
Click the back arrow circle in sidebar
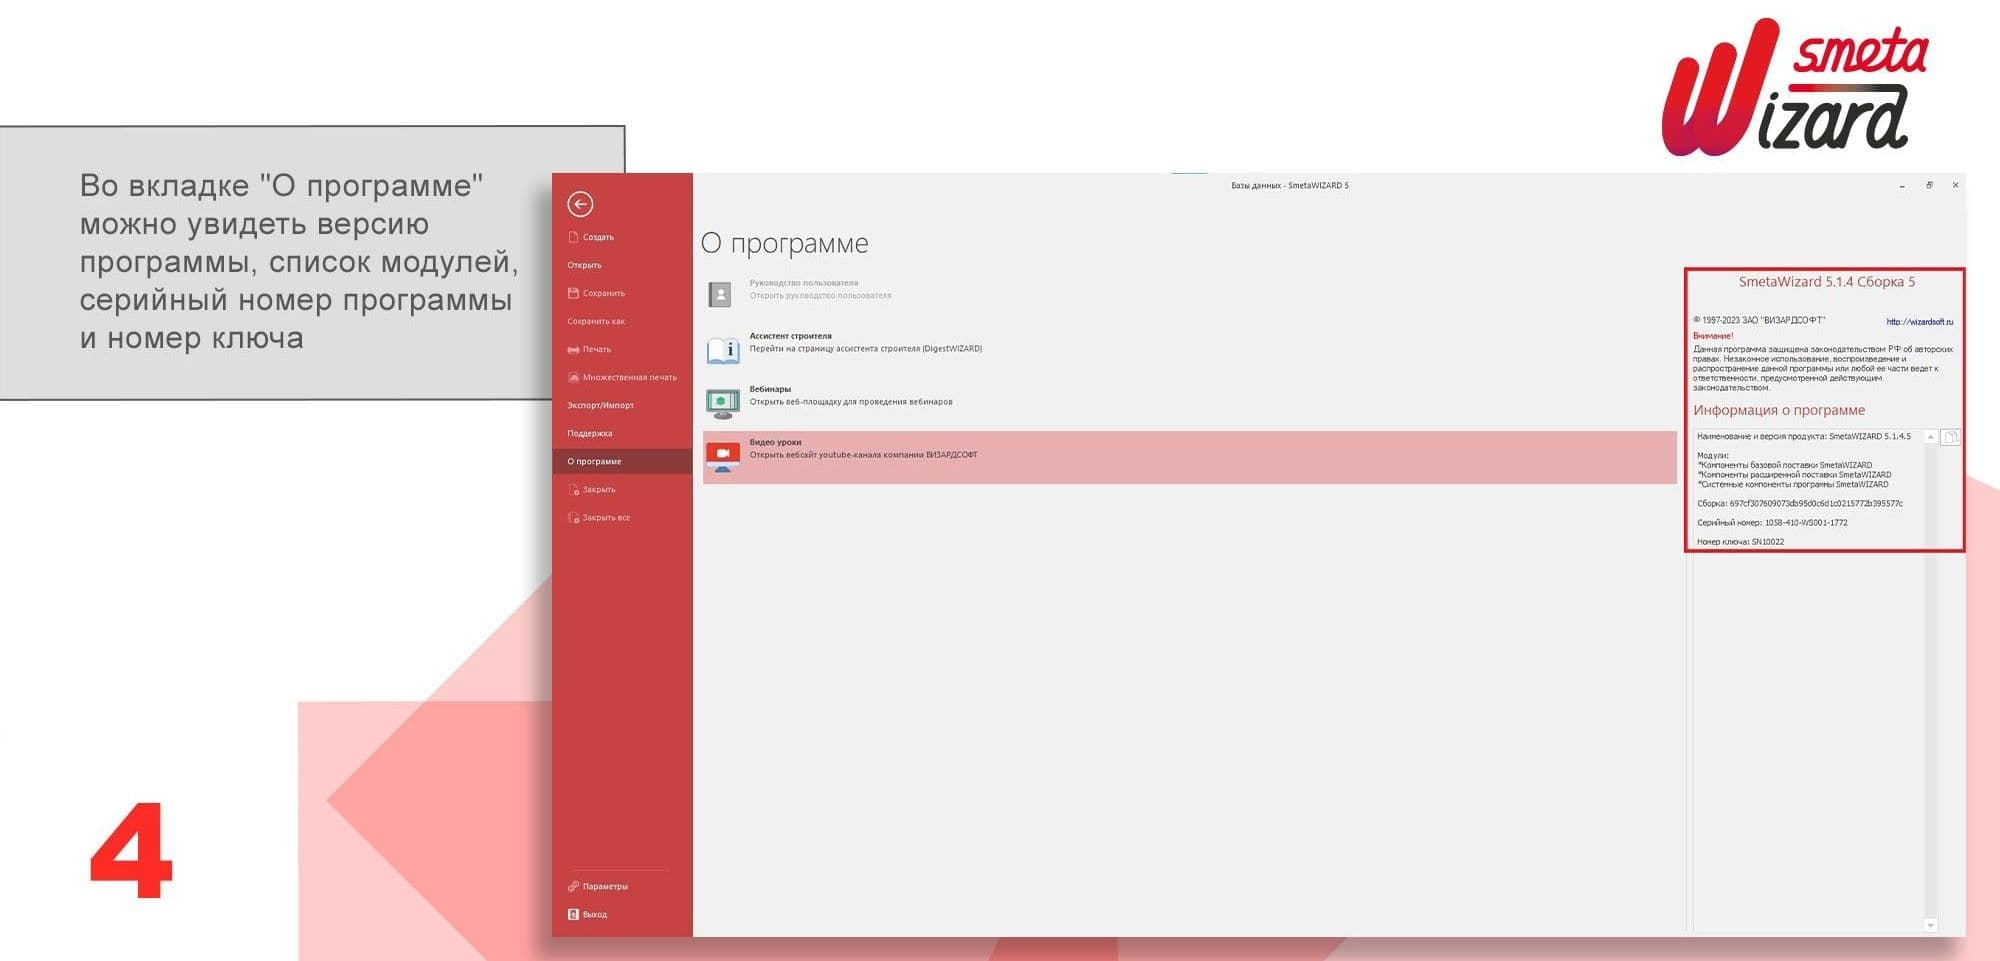pos(580,204)
